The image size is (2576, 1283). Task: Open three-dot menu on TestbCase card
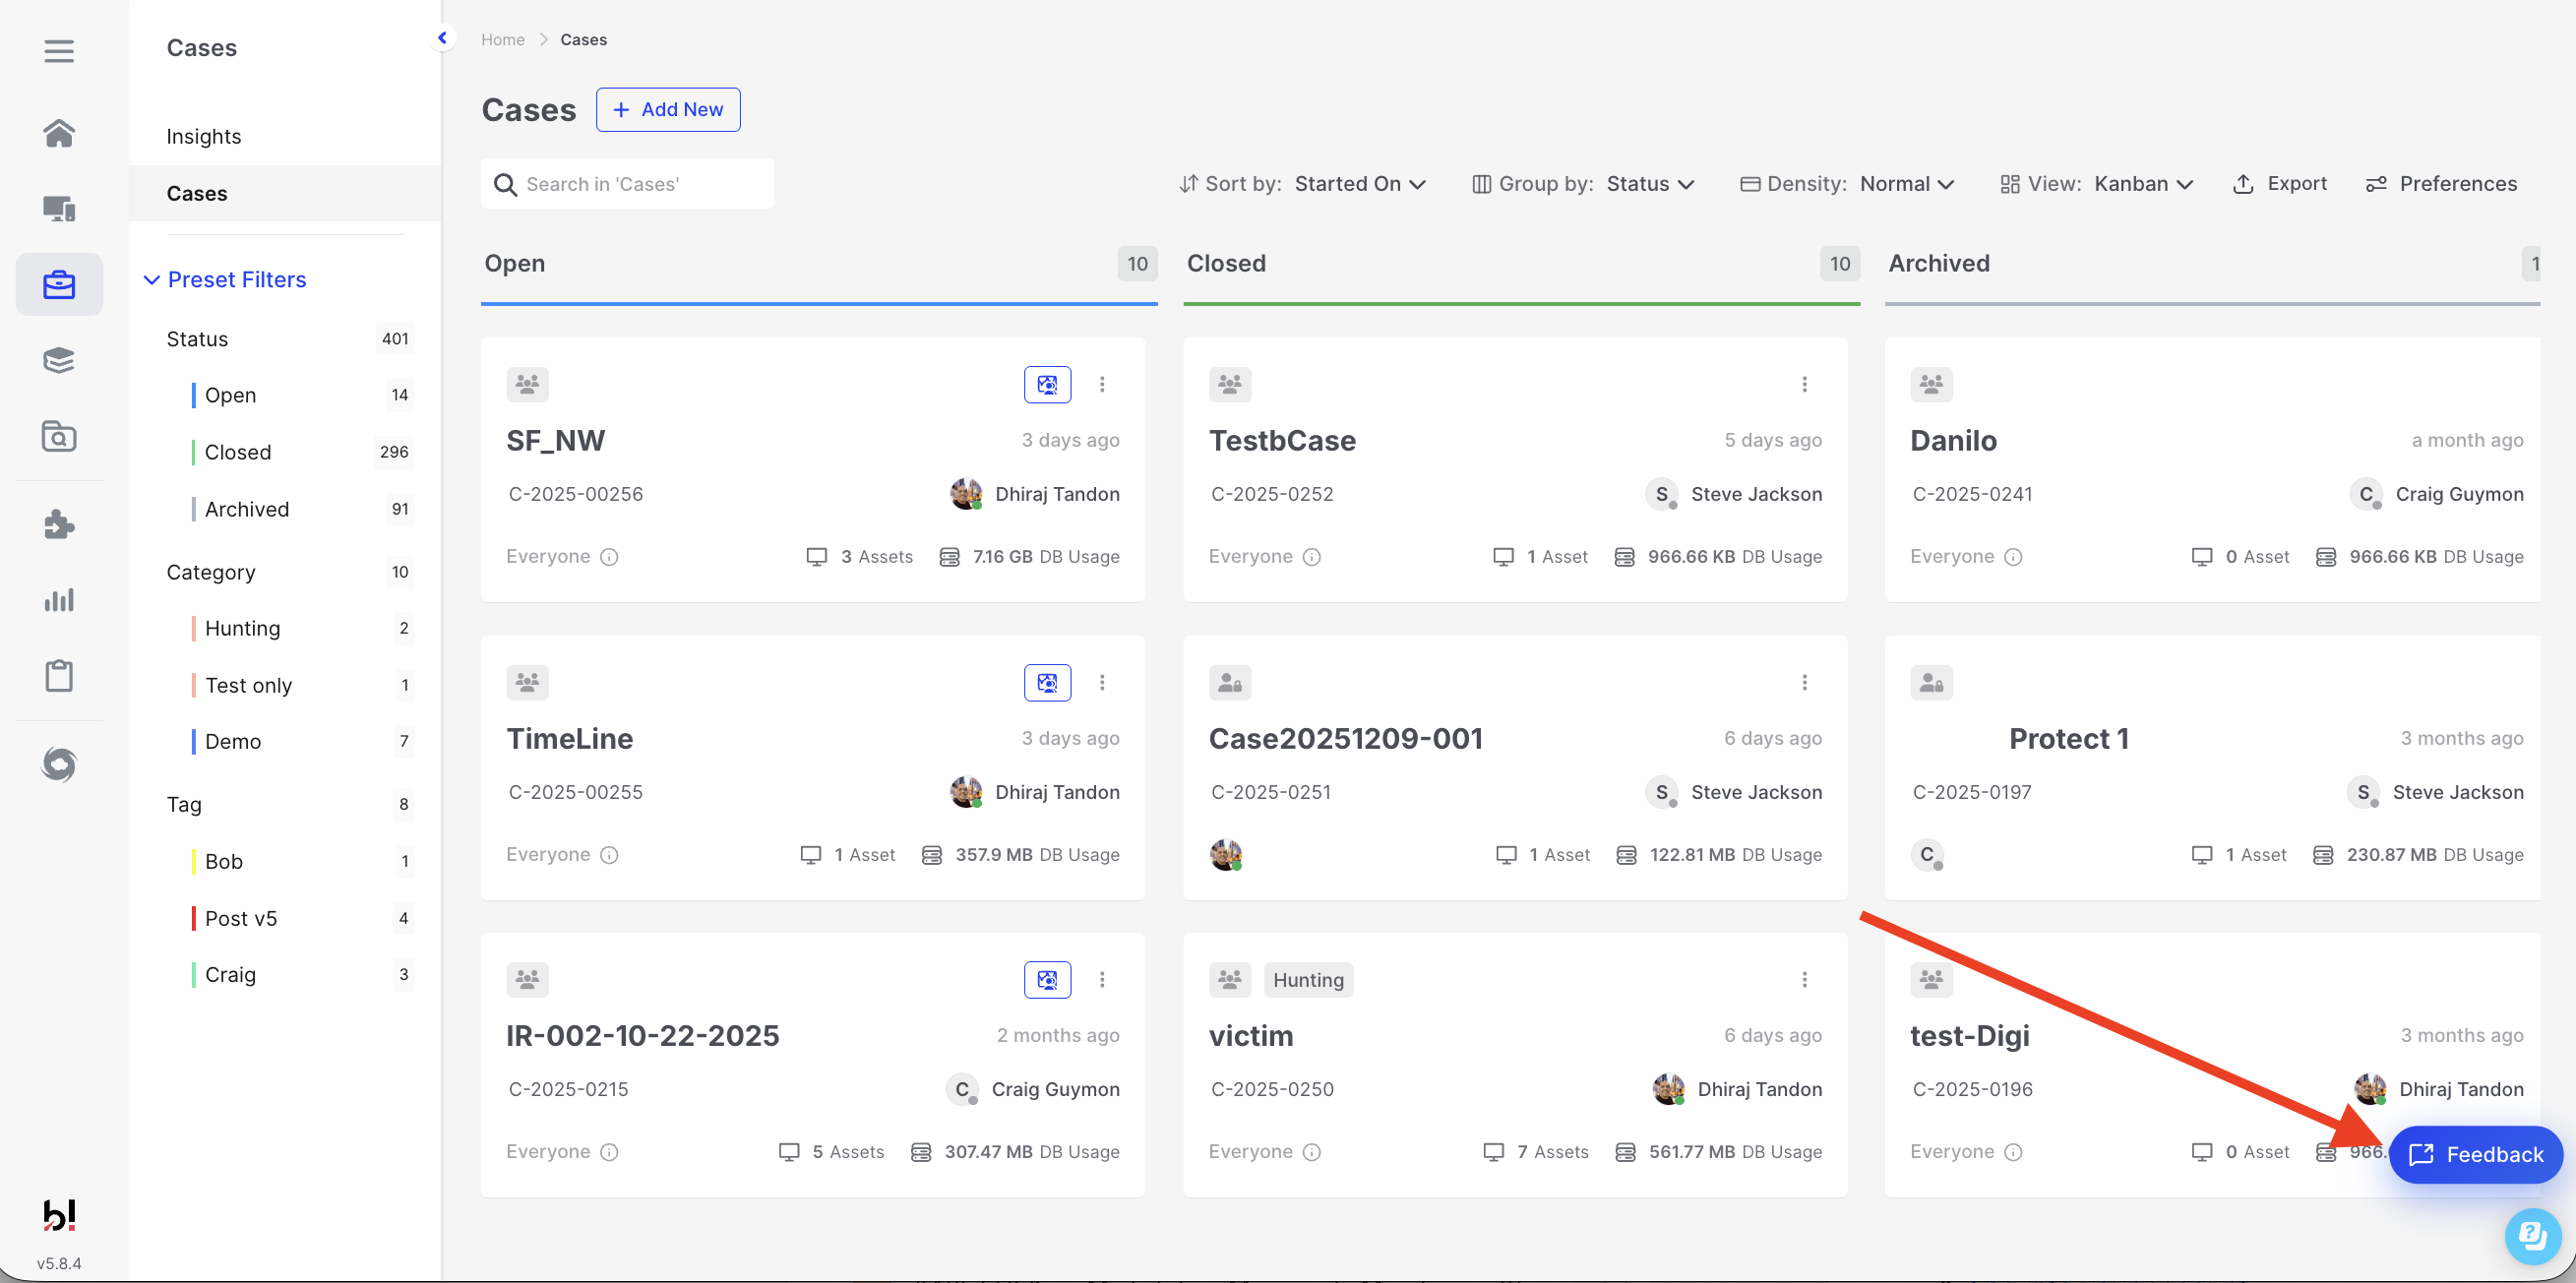pos(1804,384)
